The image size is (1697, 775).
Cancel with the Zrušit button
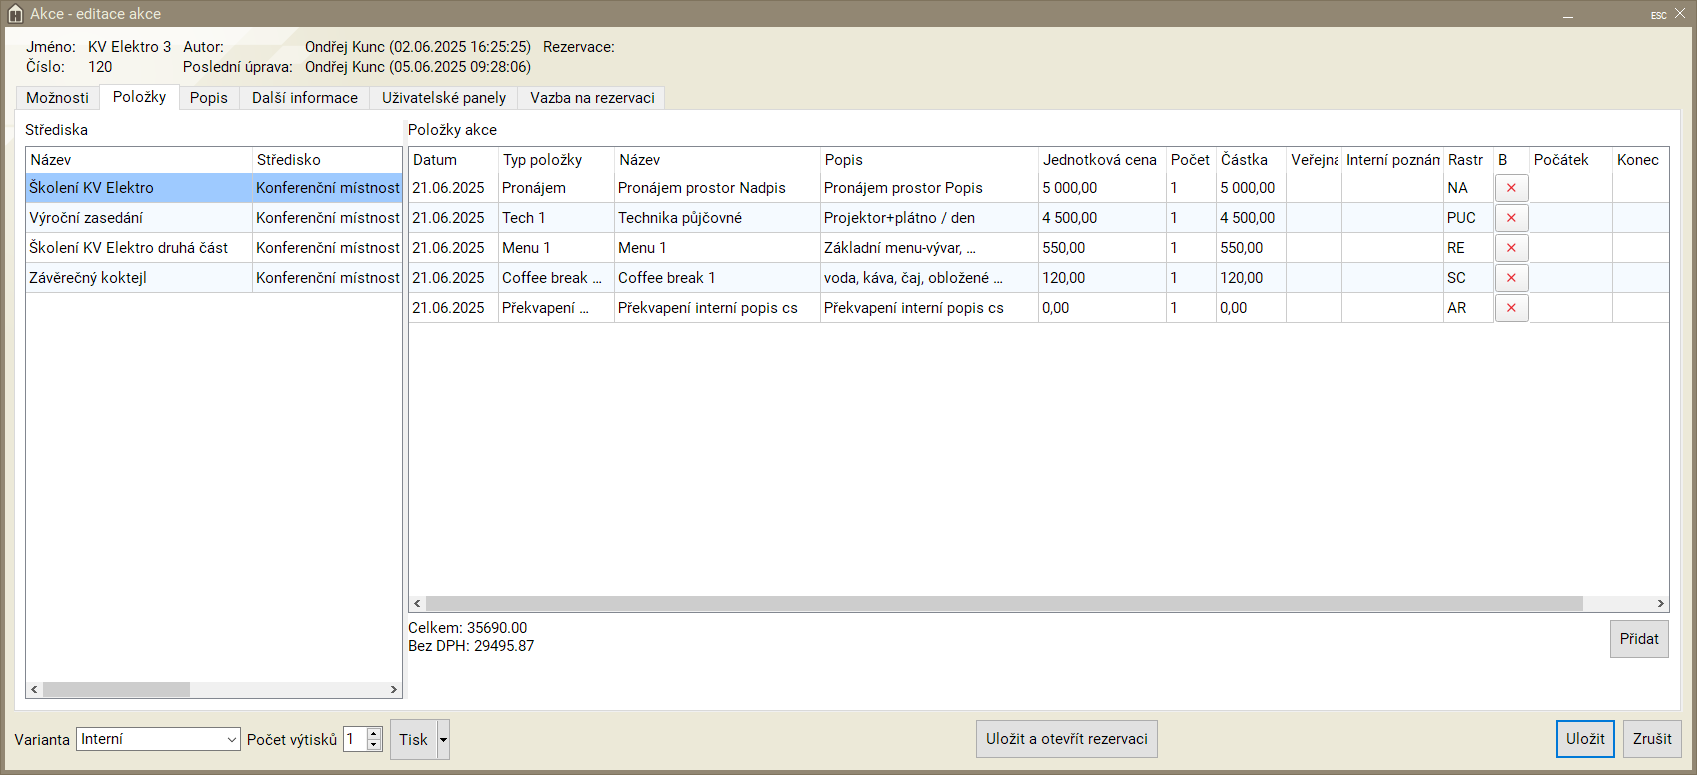(x=1651, y=739)
